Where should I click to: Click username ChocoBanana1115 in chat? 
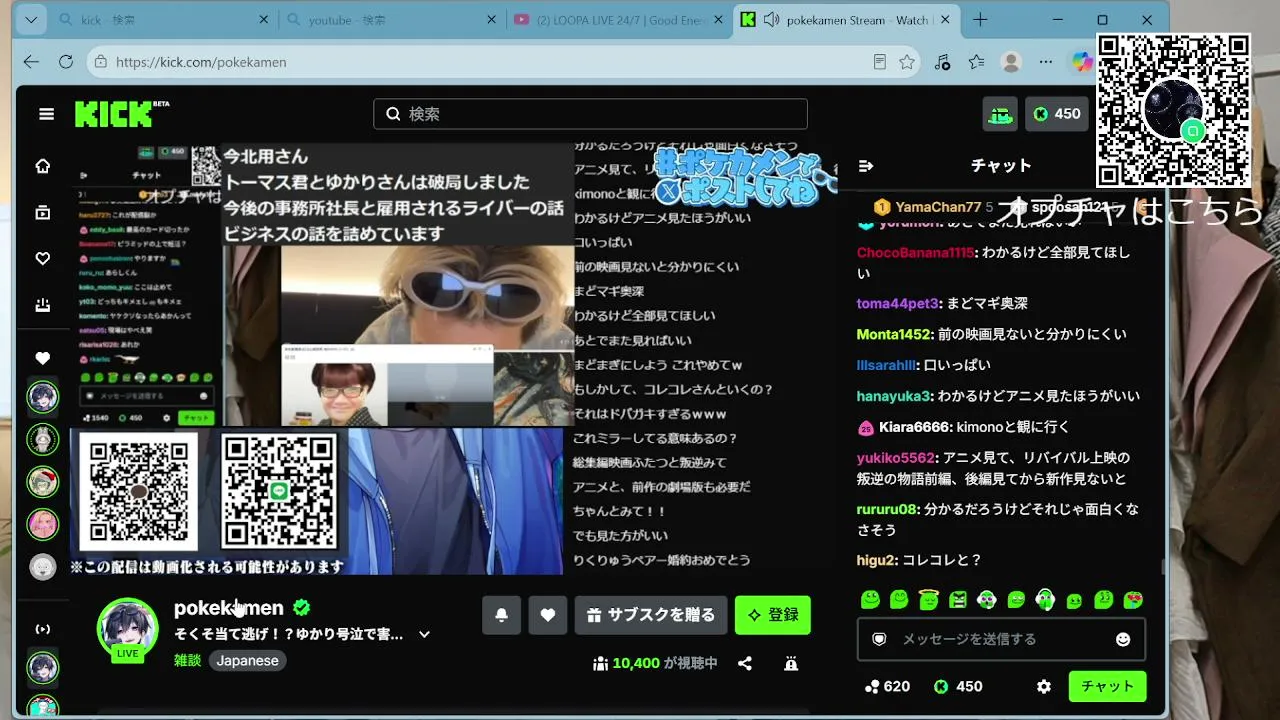915,253
